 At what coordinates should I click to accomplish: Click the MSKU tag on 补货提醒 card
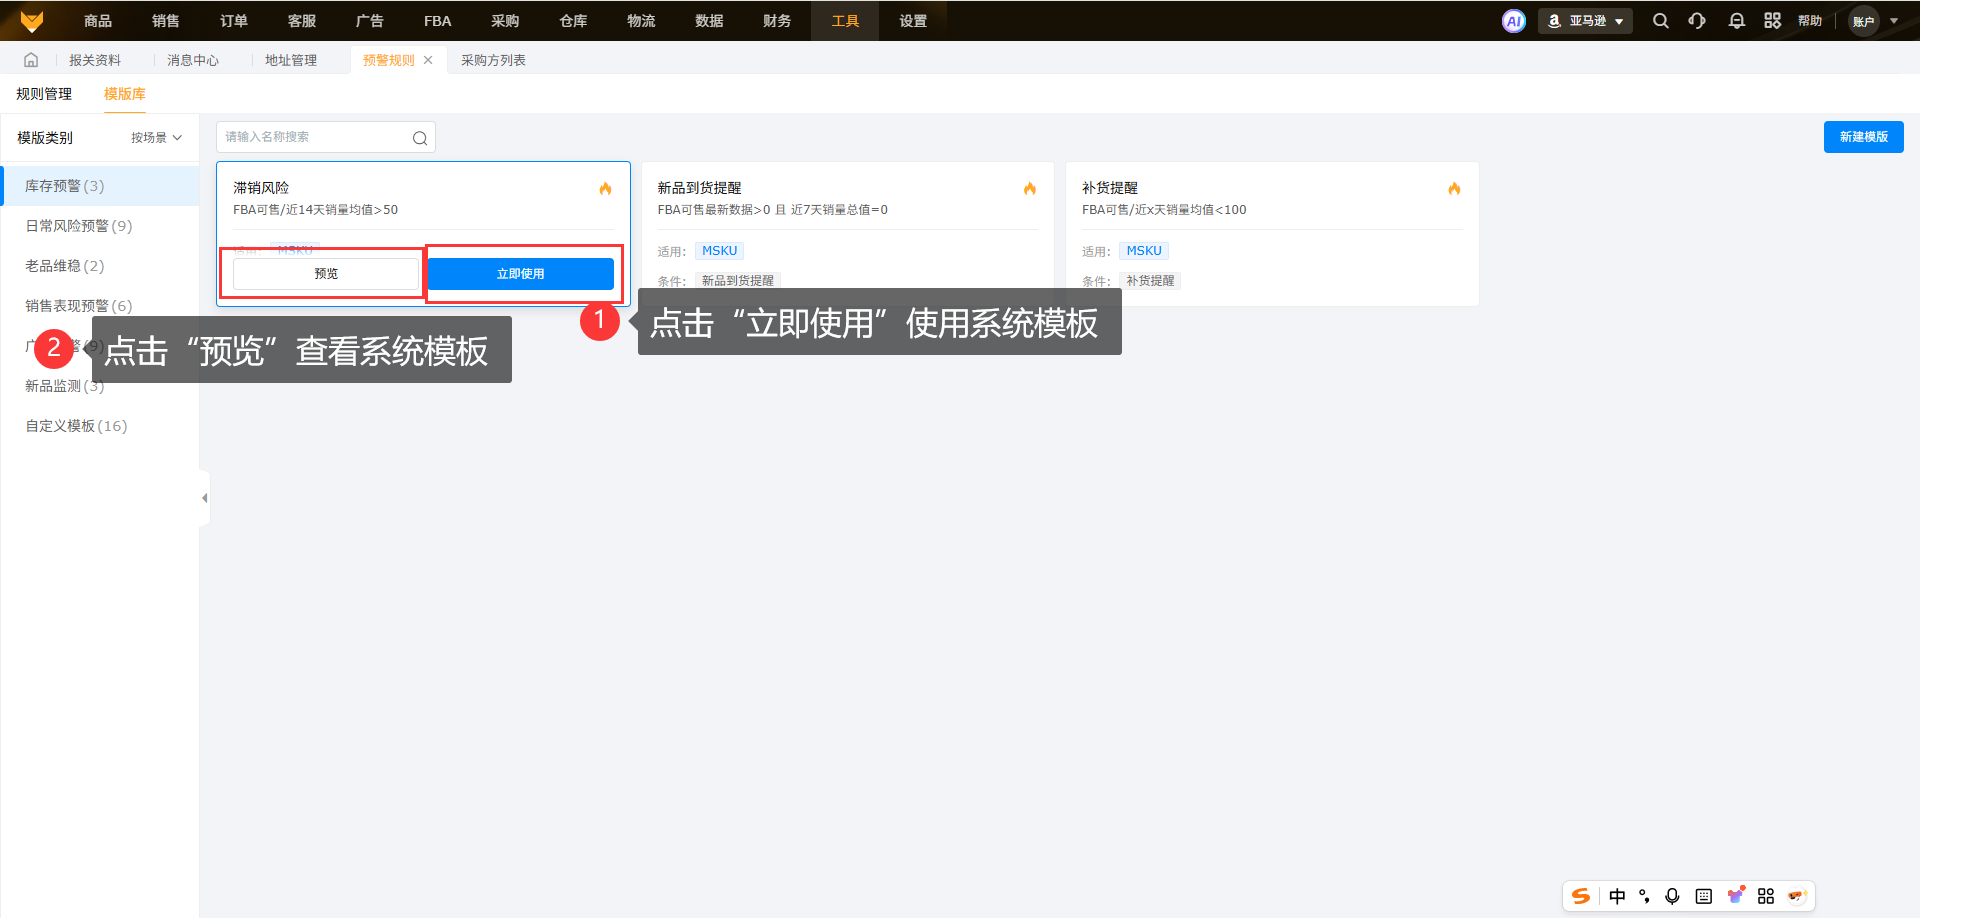[1144, 251]
